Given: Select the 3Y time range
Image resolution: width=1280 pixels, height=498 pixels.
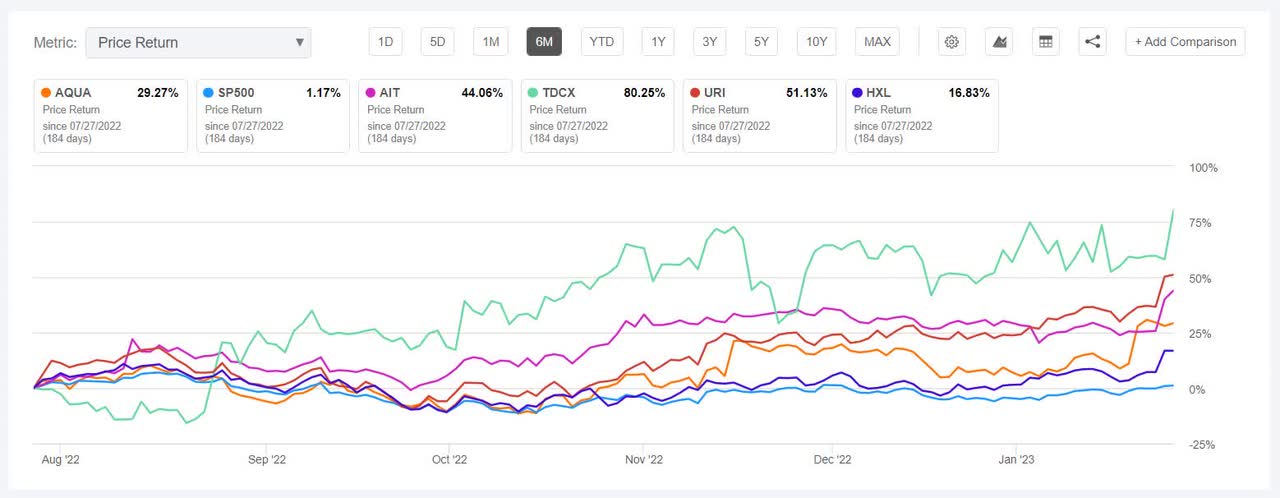Looking at the screenshot, I should coord(709,41).
